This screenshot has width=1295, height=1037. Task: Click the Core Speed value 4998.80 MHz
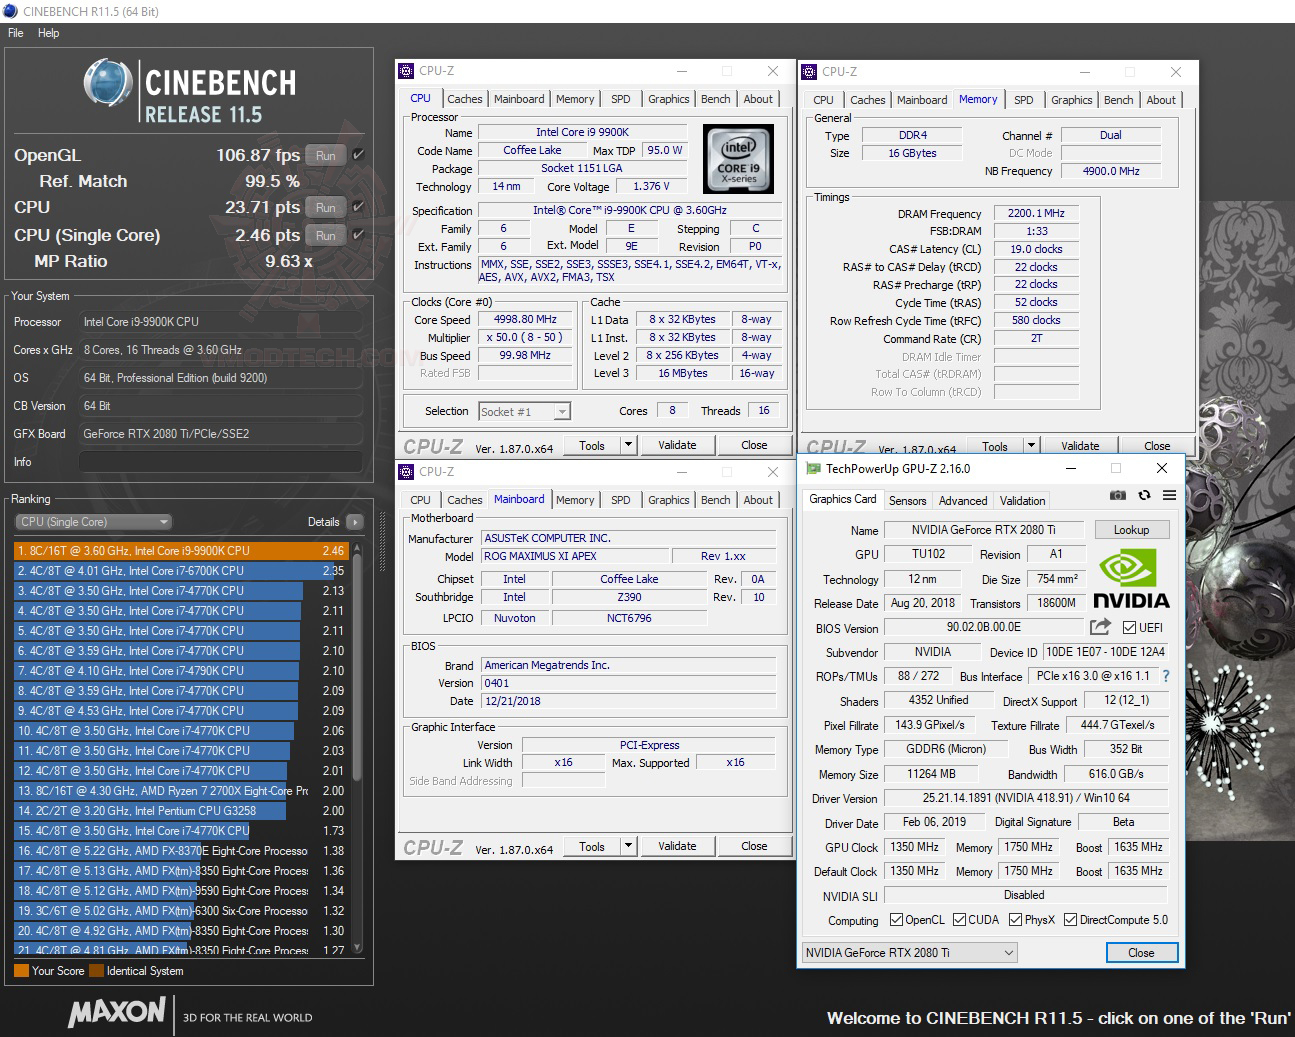(525, 320)
